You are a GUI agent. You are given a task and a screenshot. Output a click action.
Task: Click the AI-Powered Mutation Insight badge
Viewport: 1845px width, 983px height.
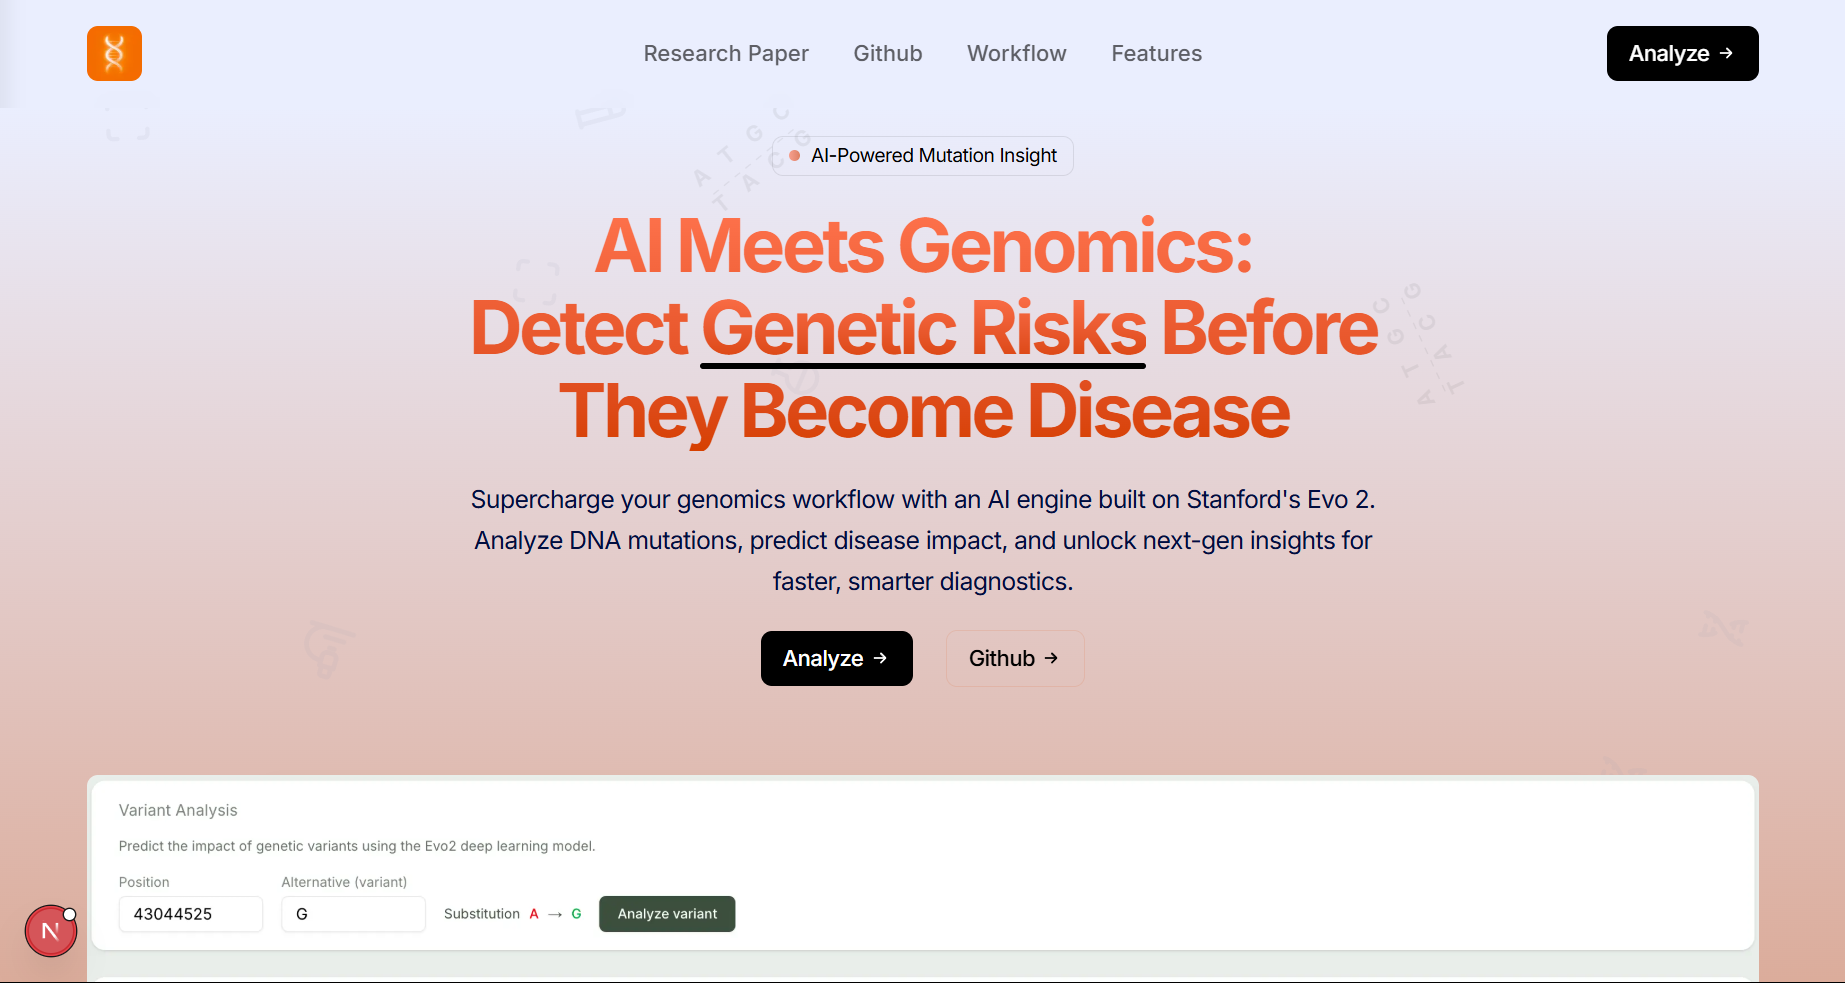coord(921,156)
